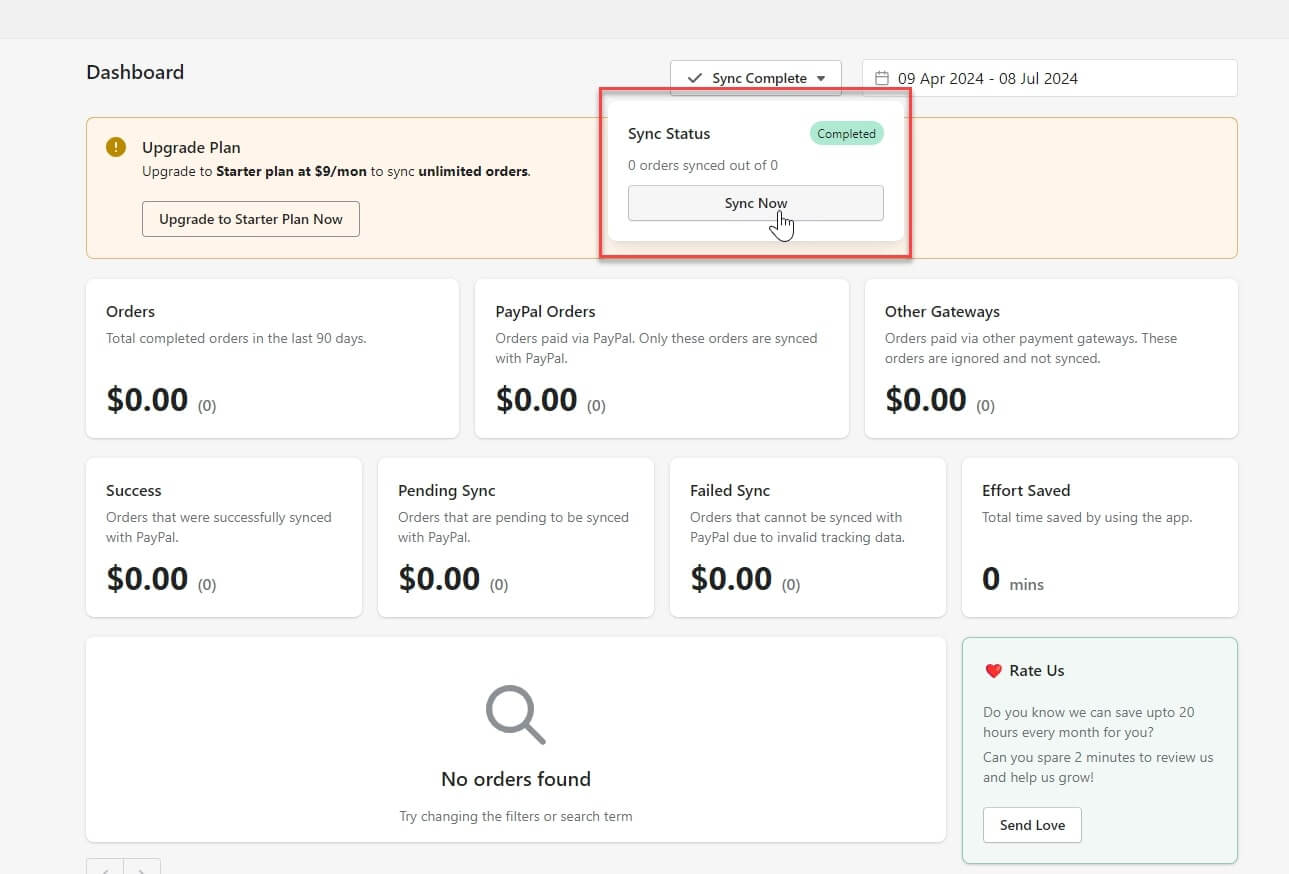Click the Dashboard heading

[x=134, y=72]
